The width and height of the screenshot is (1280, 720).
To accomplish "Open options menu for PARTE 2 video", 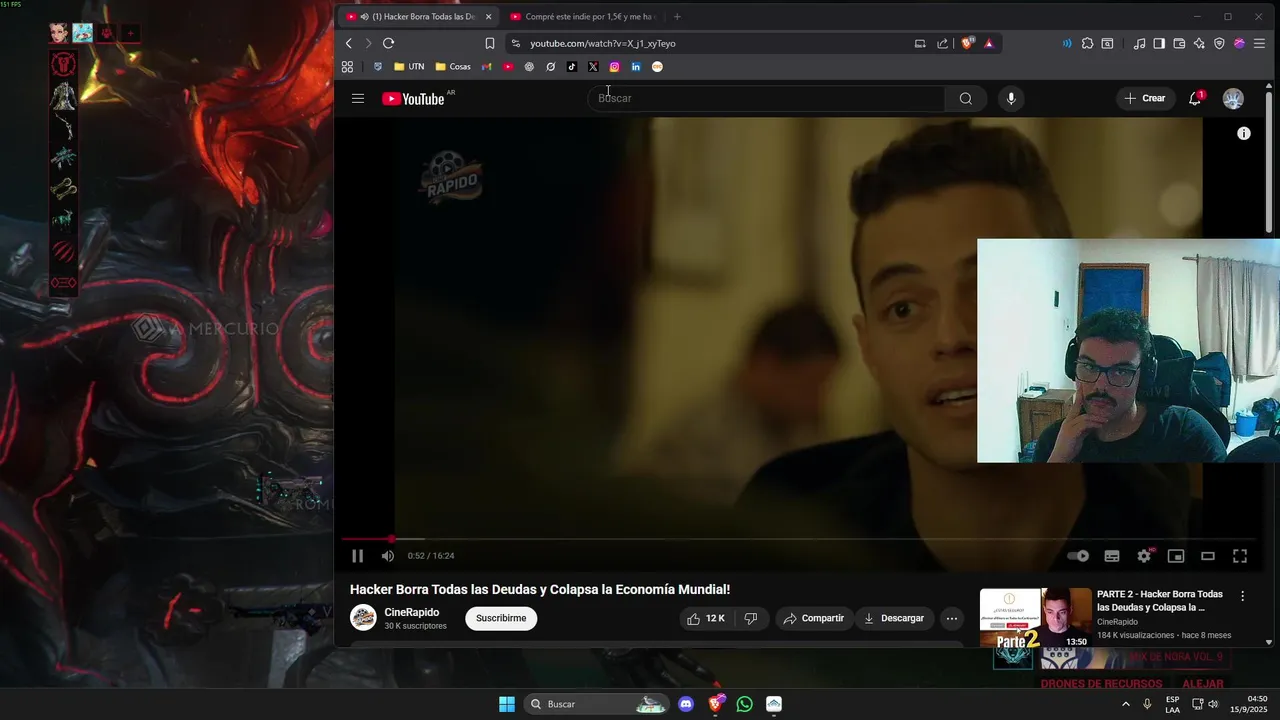I will click(1243, 596).
